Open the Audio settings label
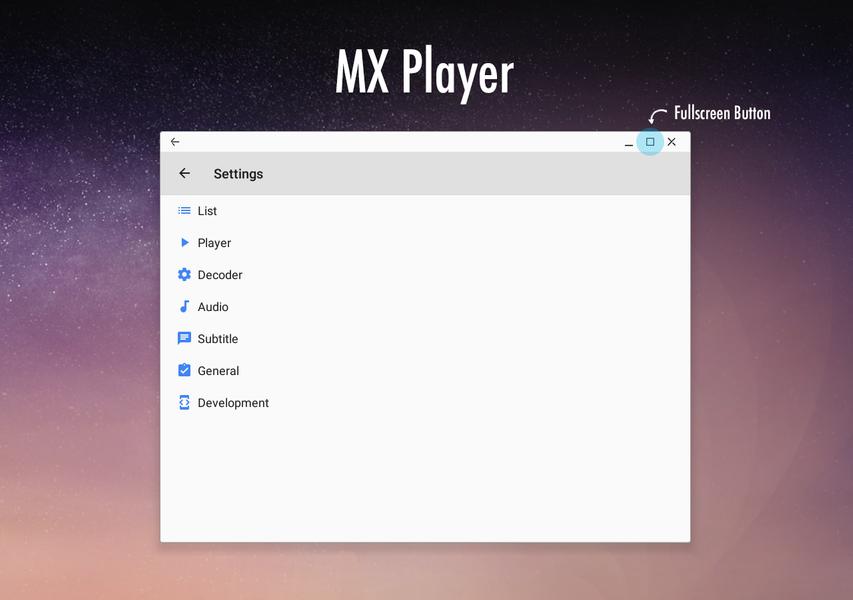This screenshot has width=853, height=600. click(213, 307)
